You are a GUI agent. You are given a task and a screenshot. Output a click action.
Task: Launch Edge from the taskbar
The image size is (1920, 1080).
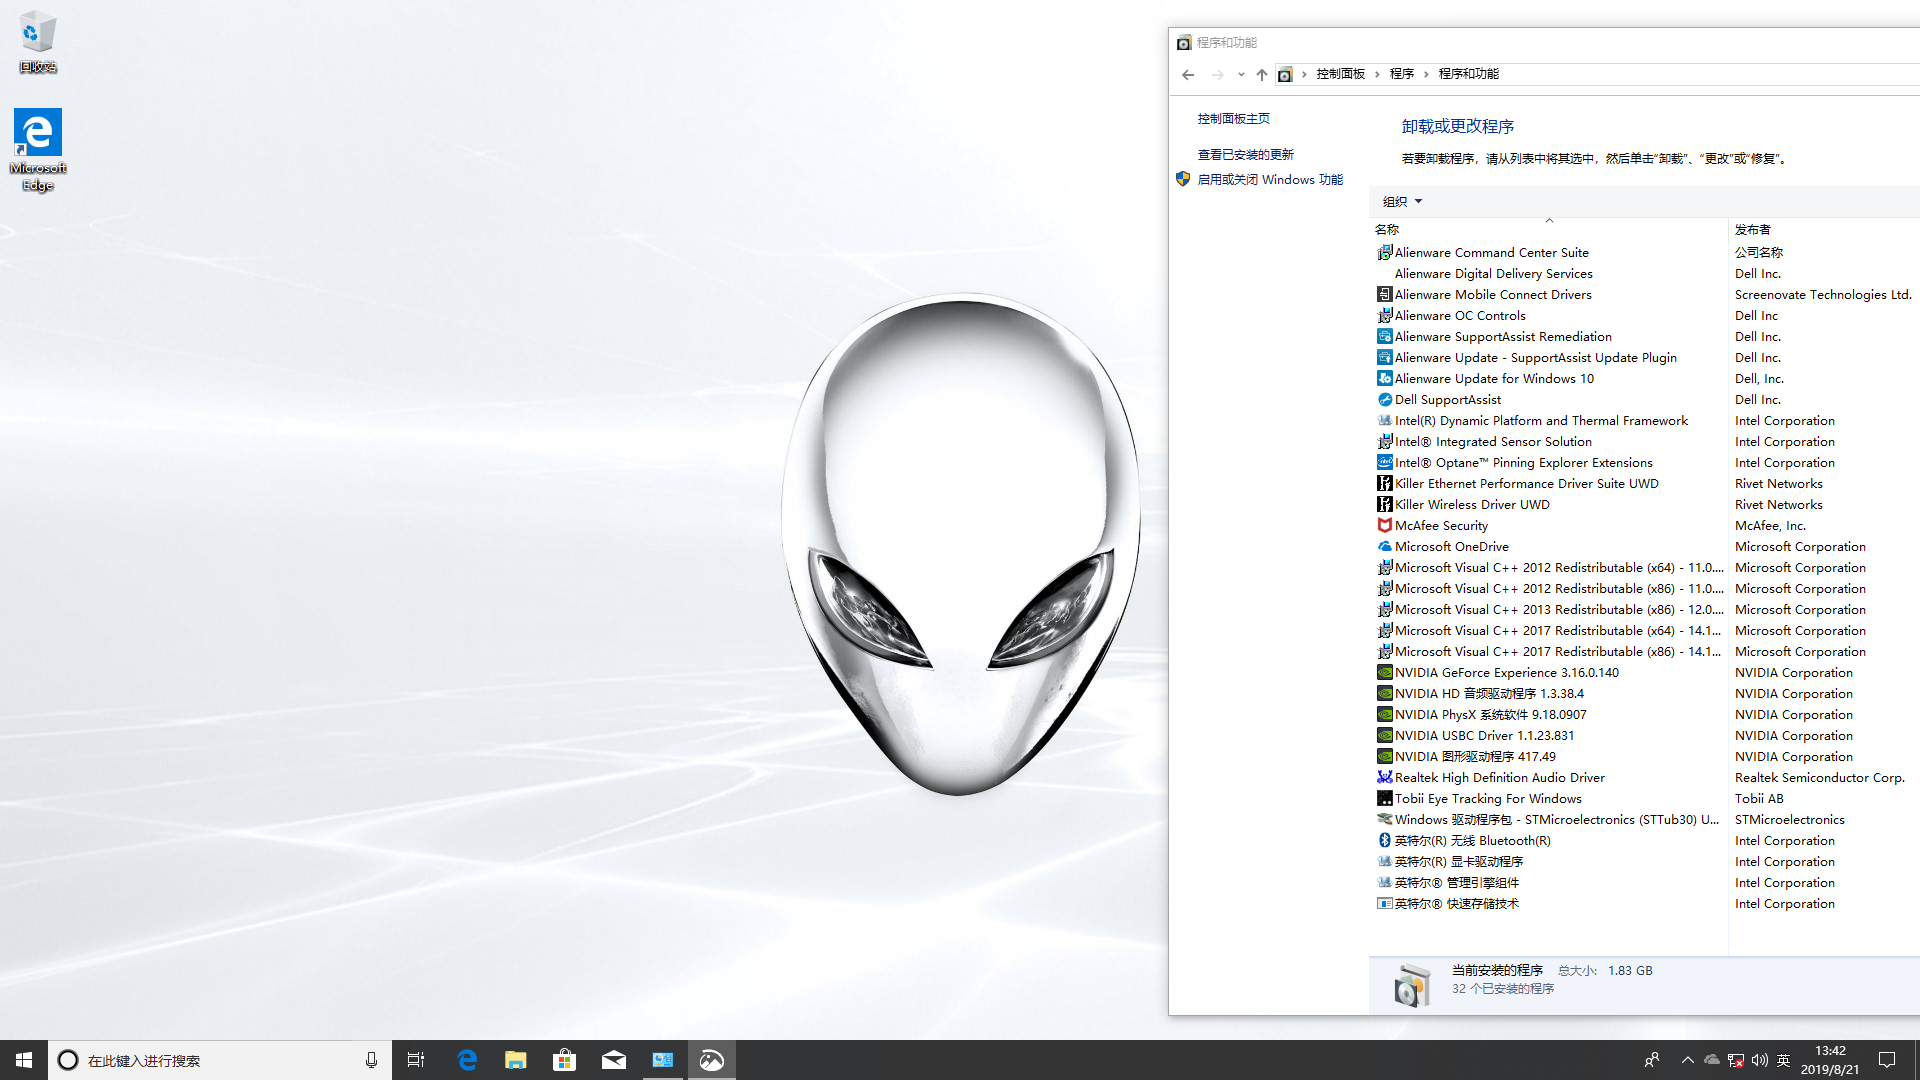coord(466,1060)
